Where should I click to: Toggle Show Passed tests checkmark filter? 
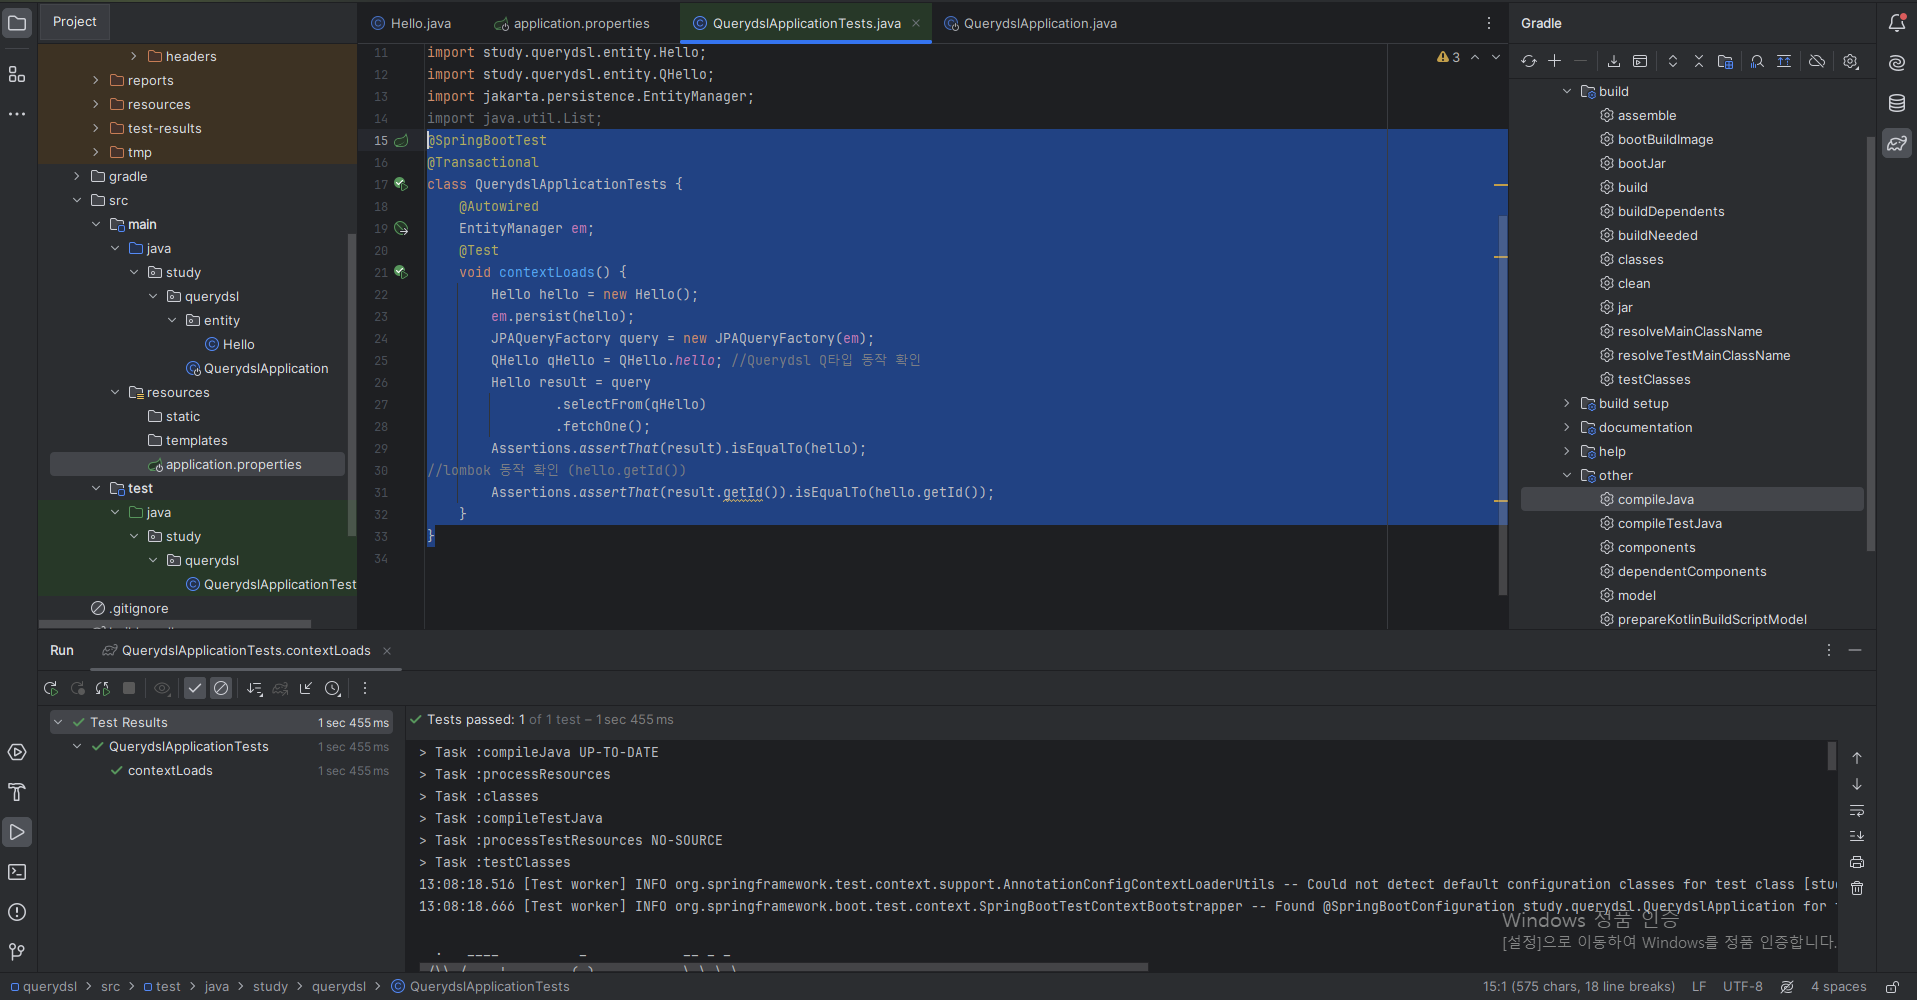(195, 688)
